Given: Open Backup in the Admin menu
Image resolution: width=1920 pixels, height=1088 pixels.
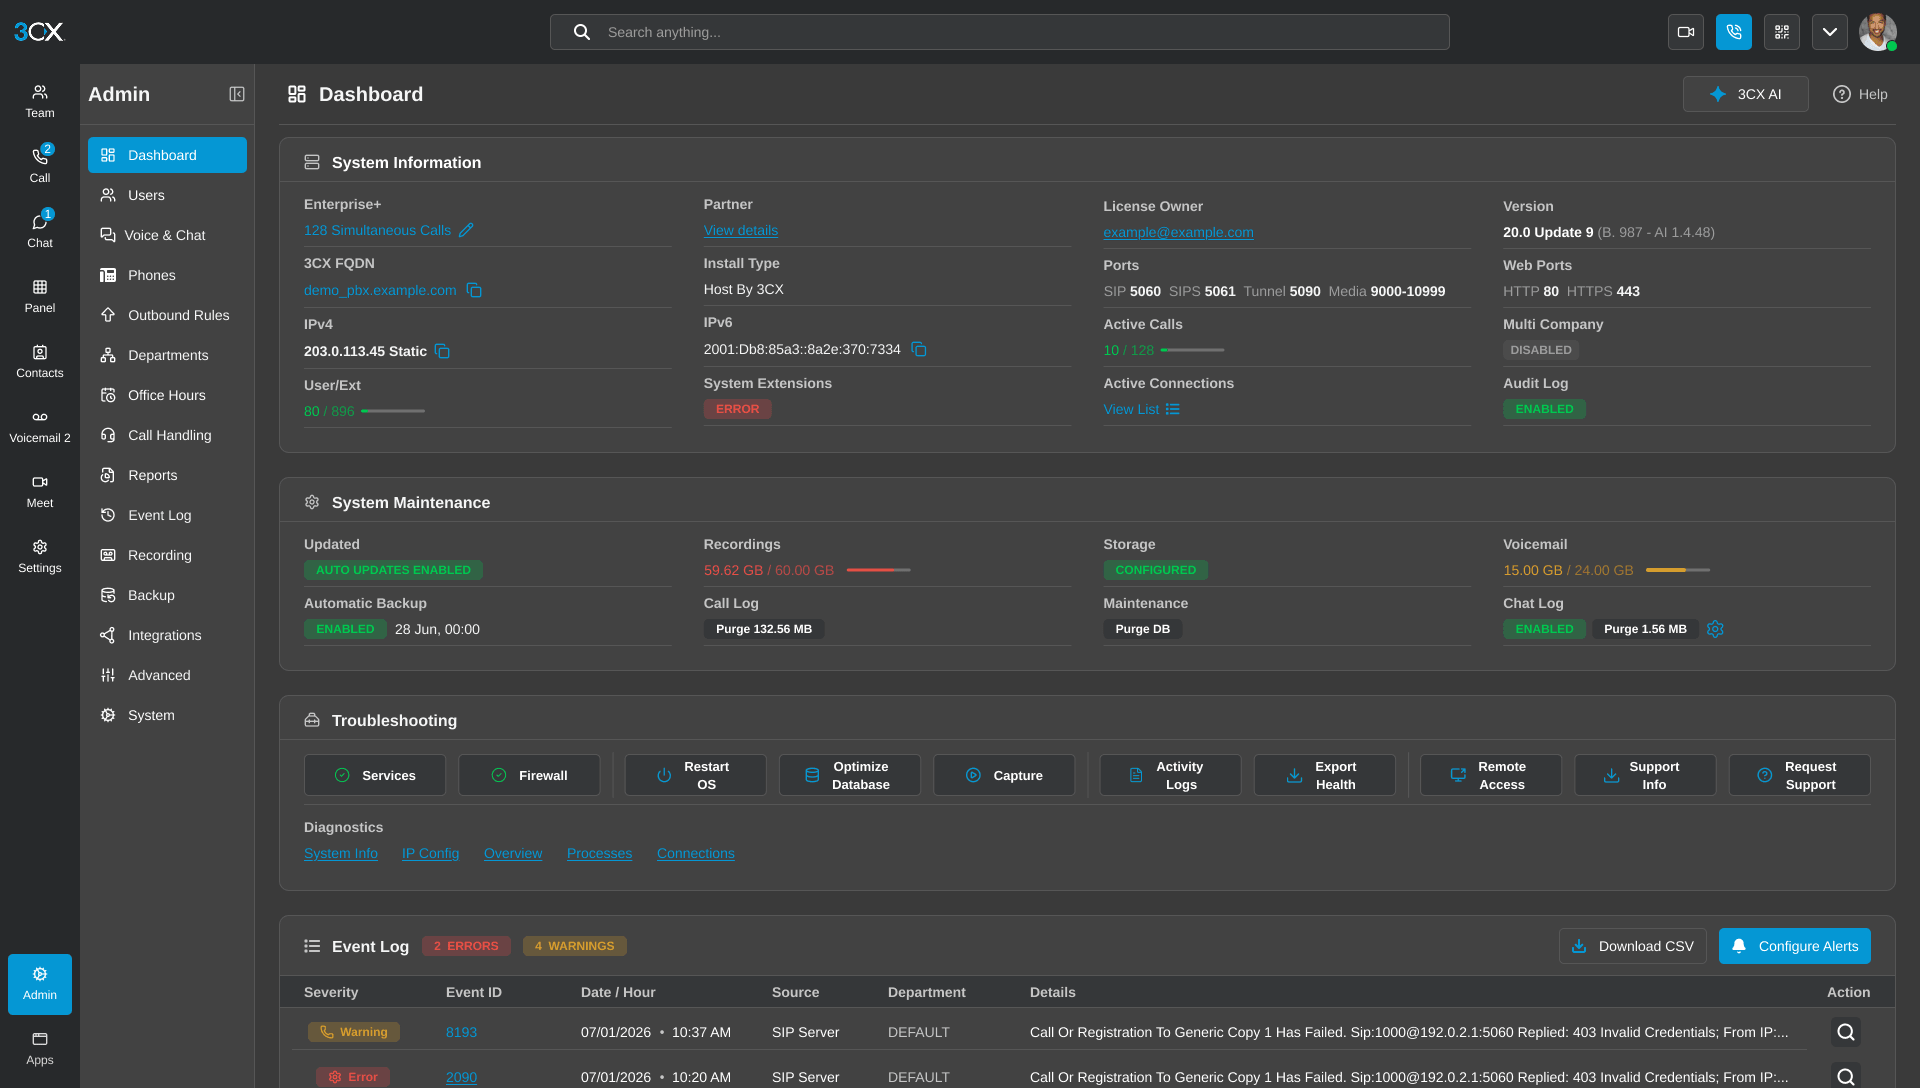Looking at the screenshot, I should pyautogui.click(x=167, y=595).
